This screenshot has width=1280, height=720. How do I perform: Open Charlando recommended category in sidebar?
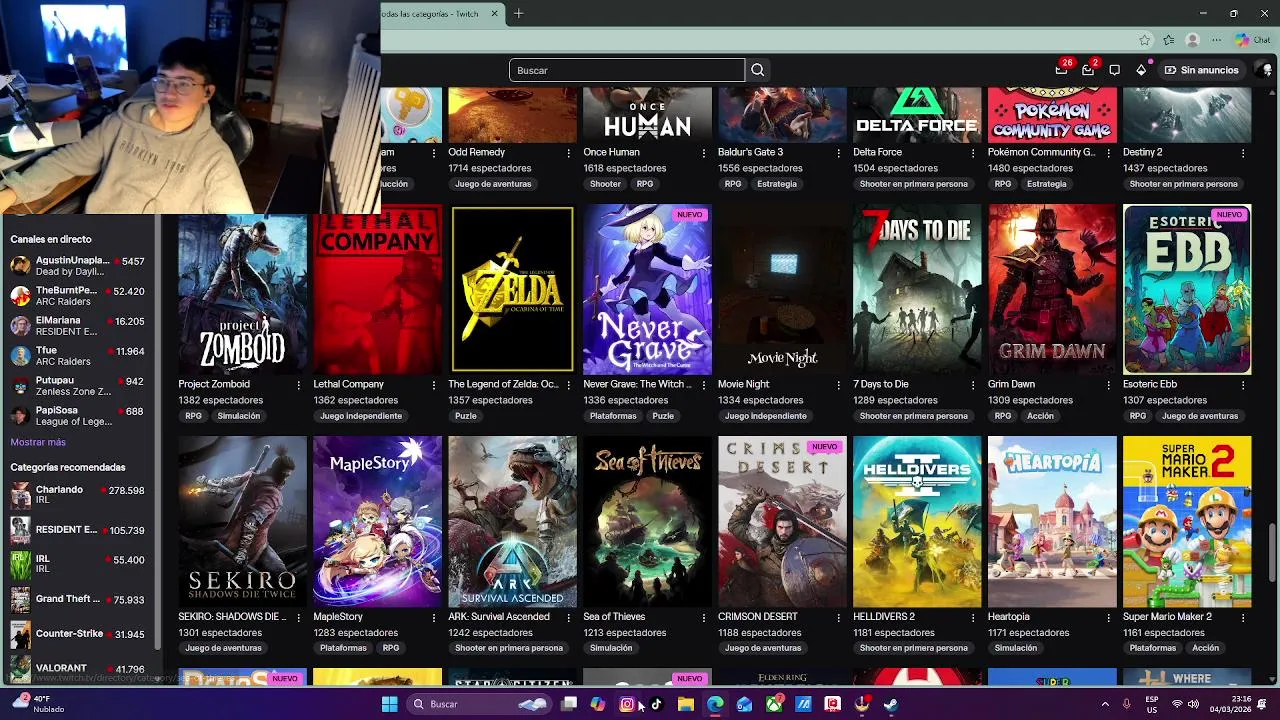[78, 495]
